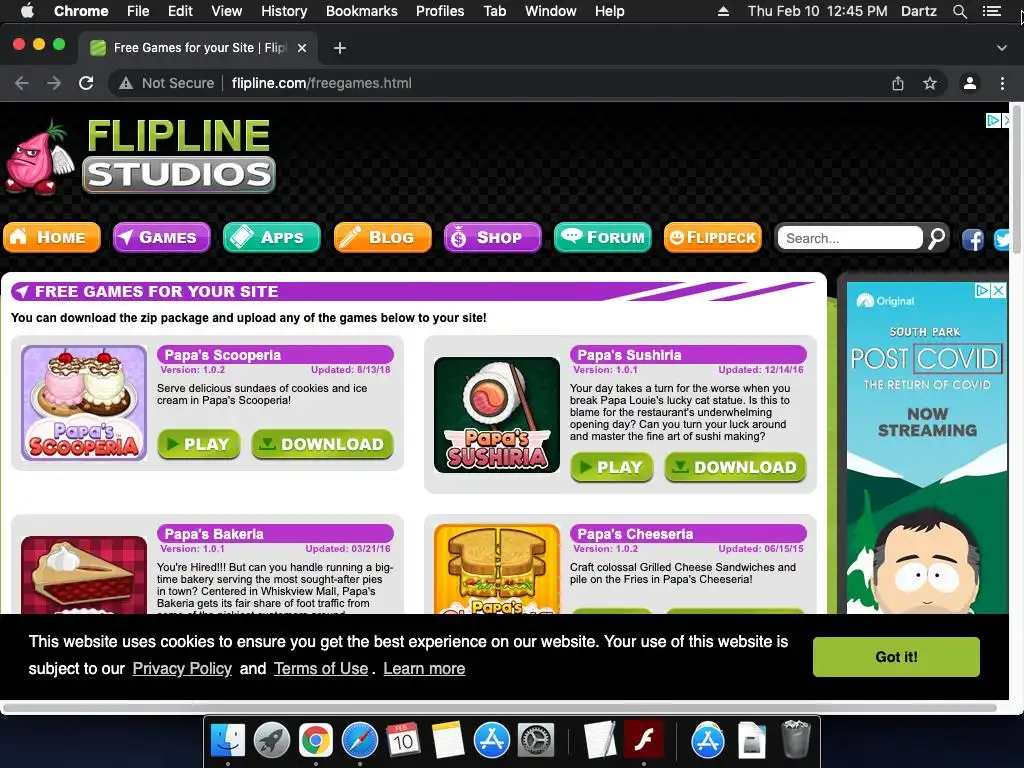Open the Chrome three-dot menu
The width and height of the screenshot is (1024, 768).
pyautogui.click(x=1002, y=83)
